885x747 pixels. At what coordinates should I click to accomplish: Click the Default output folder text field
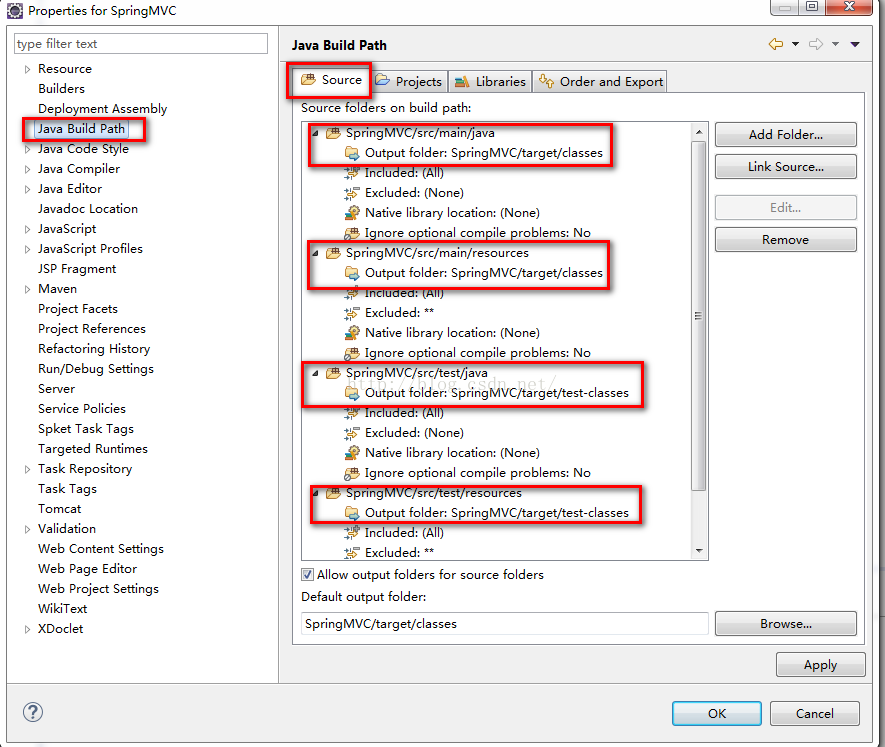[x=505, y=623]
